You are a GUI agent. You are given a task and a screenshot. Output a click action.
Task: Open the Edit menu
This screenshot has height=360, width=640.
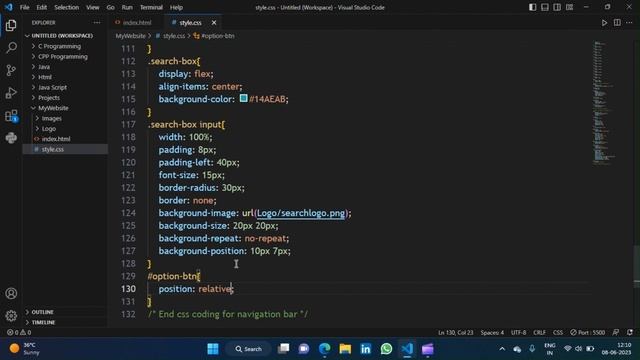pos(42,7)
